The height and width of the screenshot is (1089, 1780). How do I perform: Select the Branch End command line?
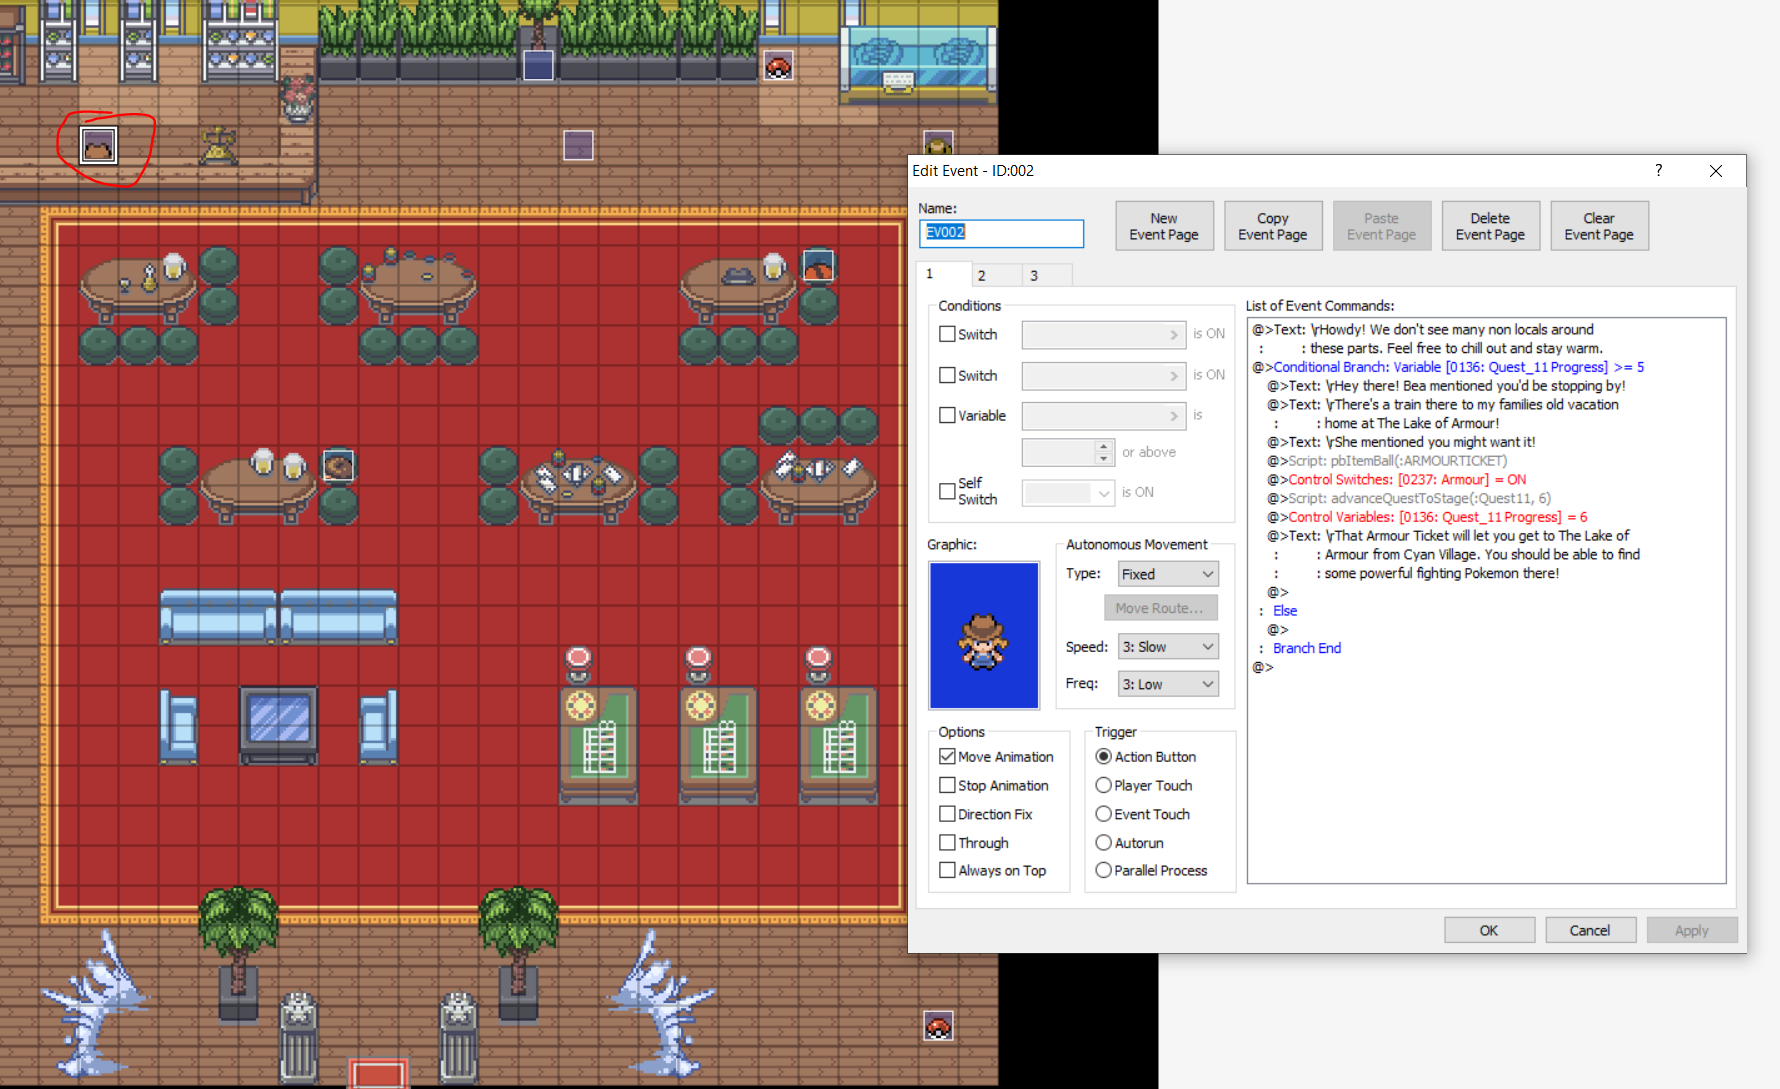[x=1307, y=648]
